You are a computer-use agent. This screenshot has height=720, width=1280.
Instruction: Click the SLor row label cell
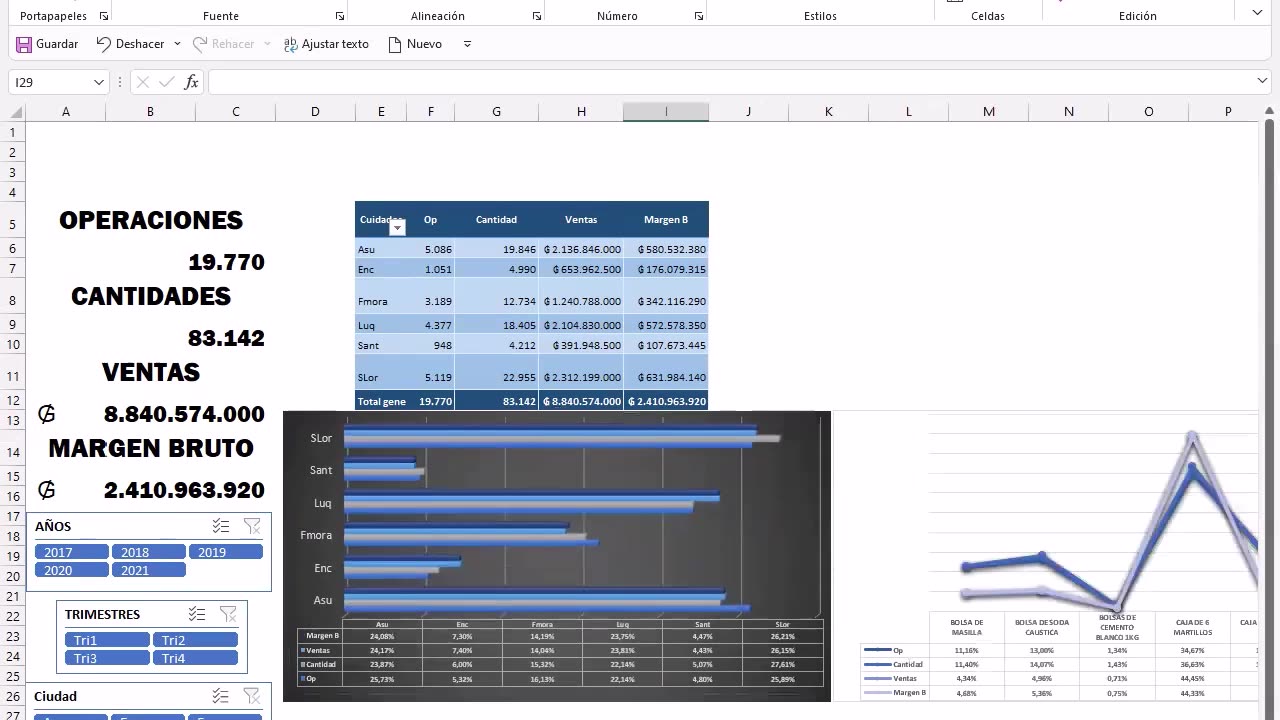click(x=381, y=372)
